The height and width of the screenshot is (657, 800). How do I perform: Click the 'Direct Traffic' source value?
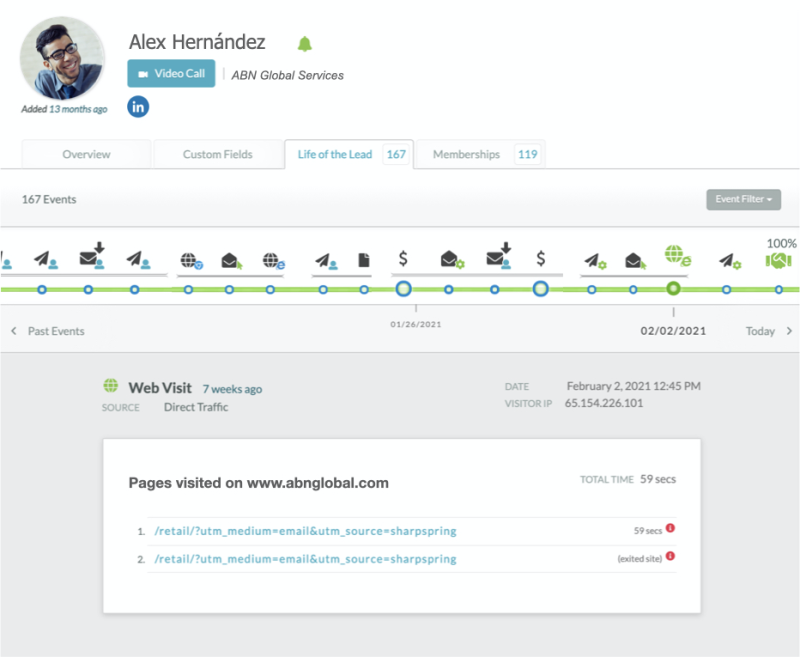[x=196, y=407]
